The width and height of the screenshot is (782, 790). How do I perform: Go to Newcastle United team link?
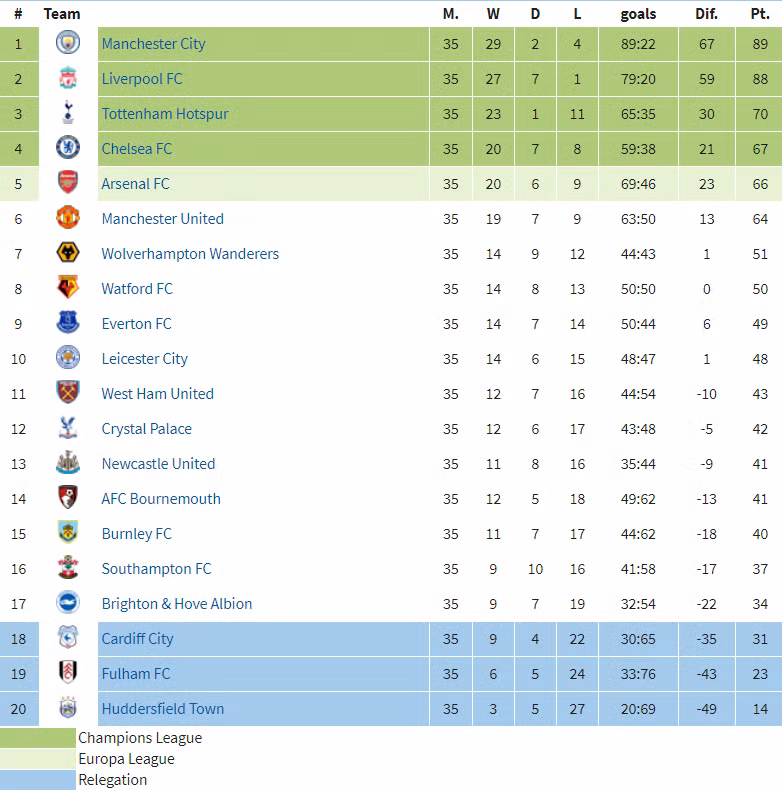click(x=158, y=463)
